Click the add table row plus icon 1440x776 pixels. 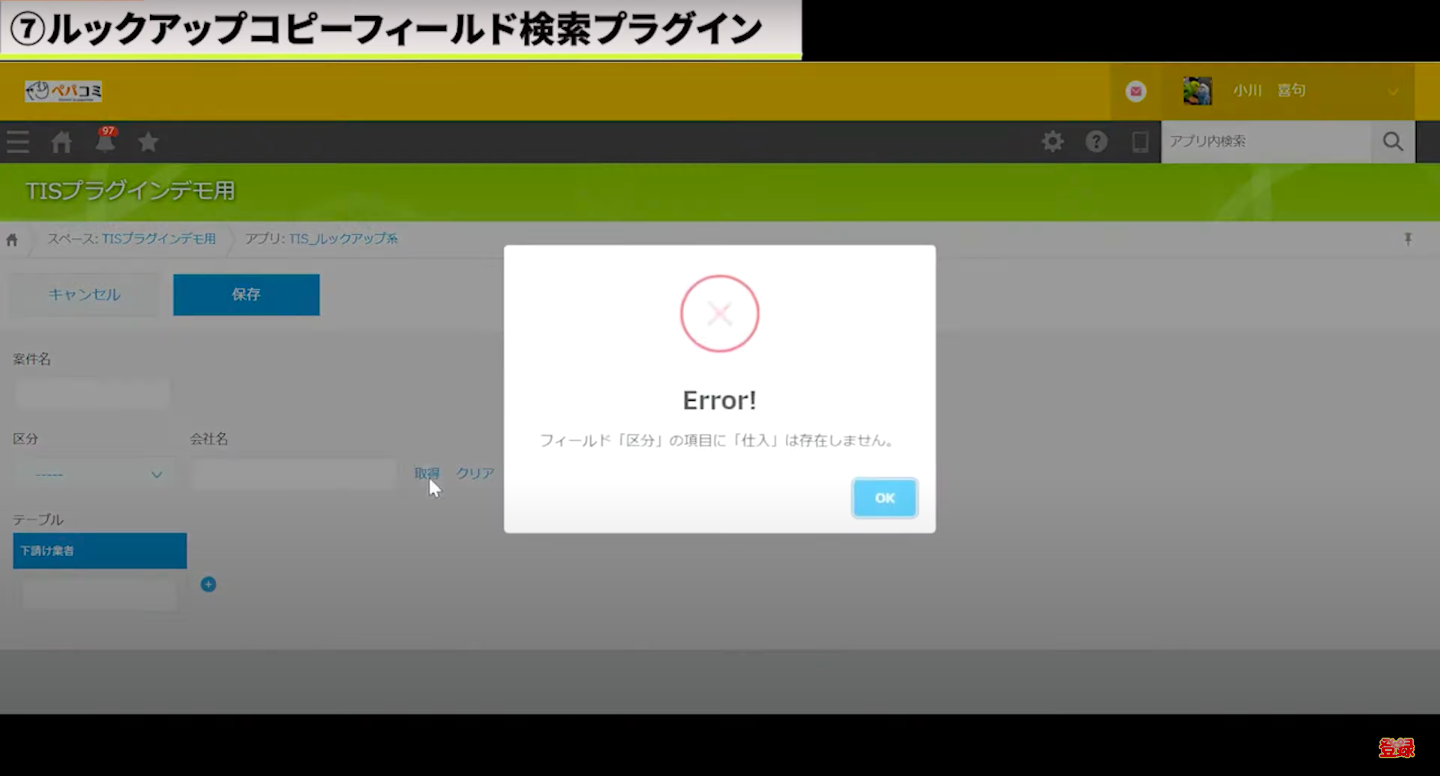[208, 584]
